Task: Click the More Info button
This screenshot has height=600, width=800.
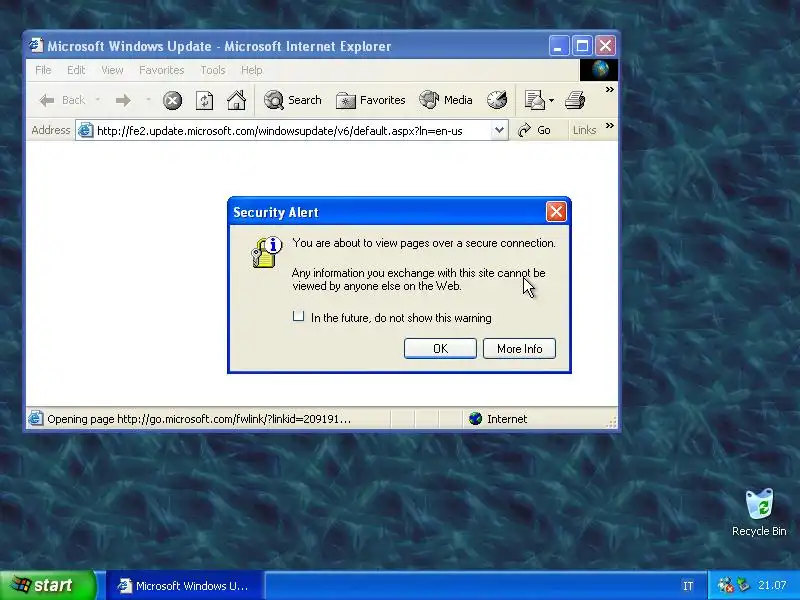Action: pyautogui.click(x=519, y=348)
